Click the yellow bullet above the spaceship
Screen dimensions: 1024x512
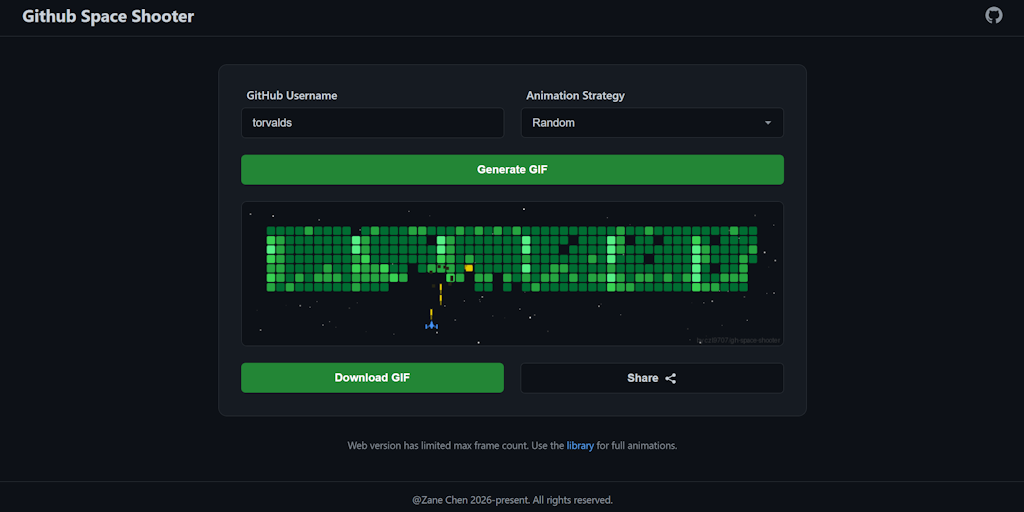pos(441,292)
